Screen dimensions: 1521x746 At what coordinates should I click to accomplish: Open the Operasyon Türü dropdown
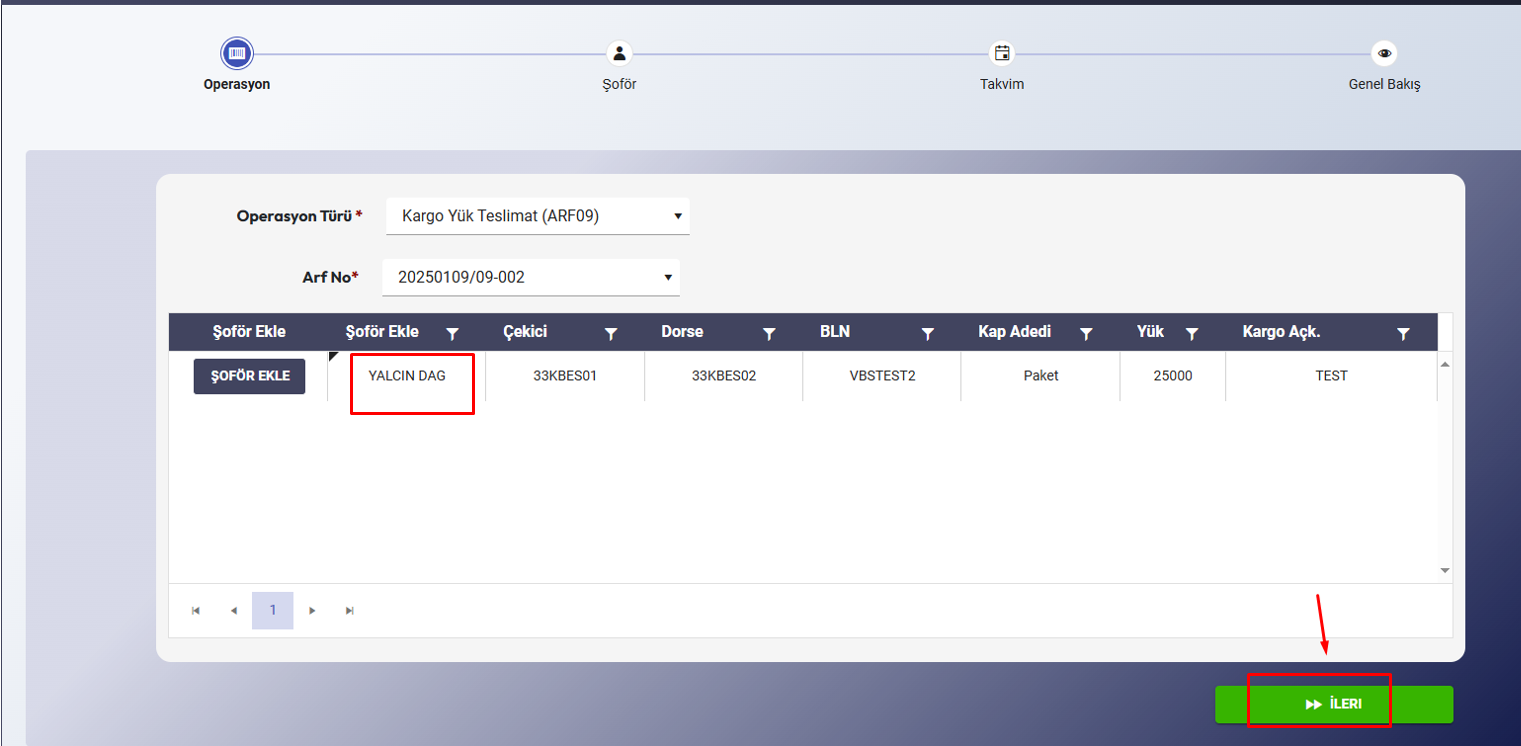point(537,216)
